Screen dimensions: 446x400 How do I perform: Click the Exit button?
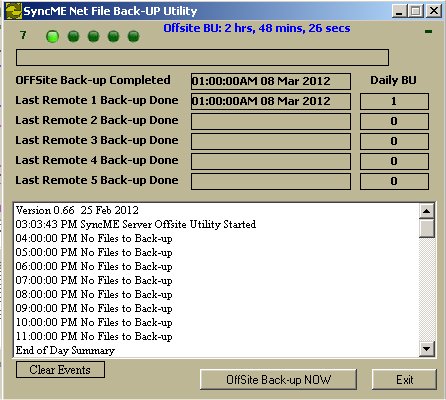404,379
